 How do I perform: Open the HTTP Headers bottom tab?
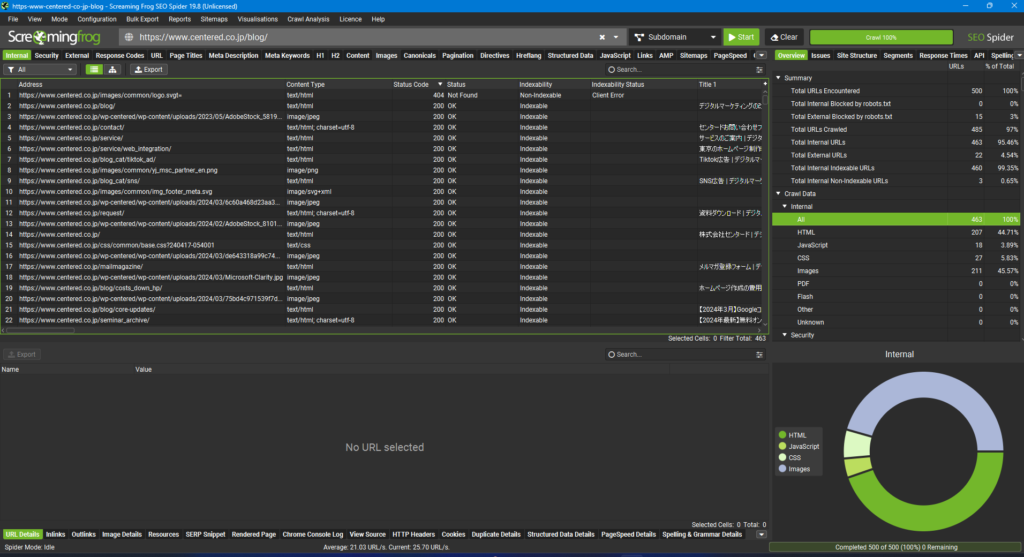point(413,534)
